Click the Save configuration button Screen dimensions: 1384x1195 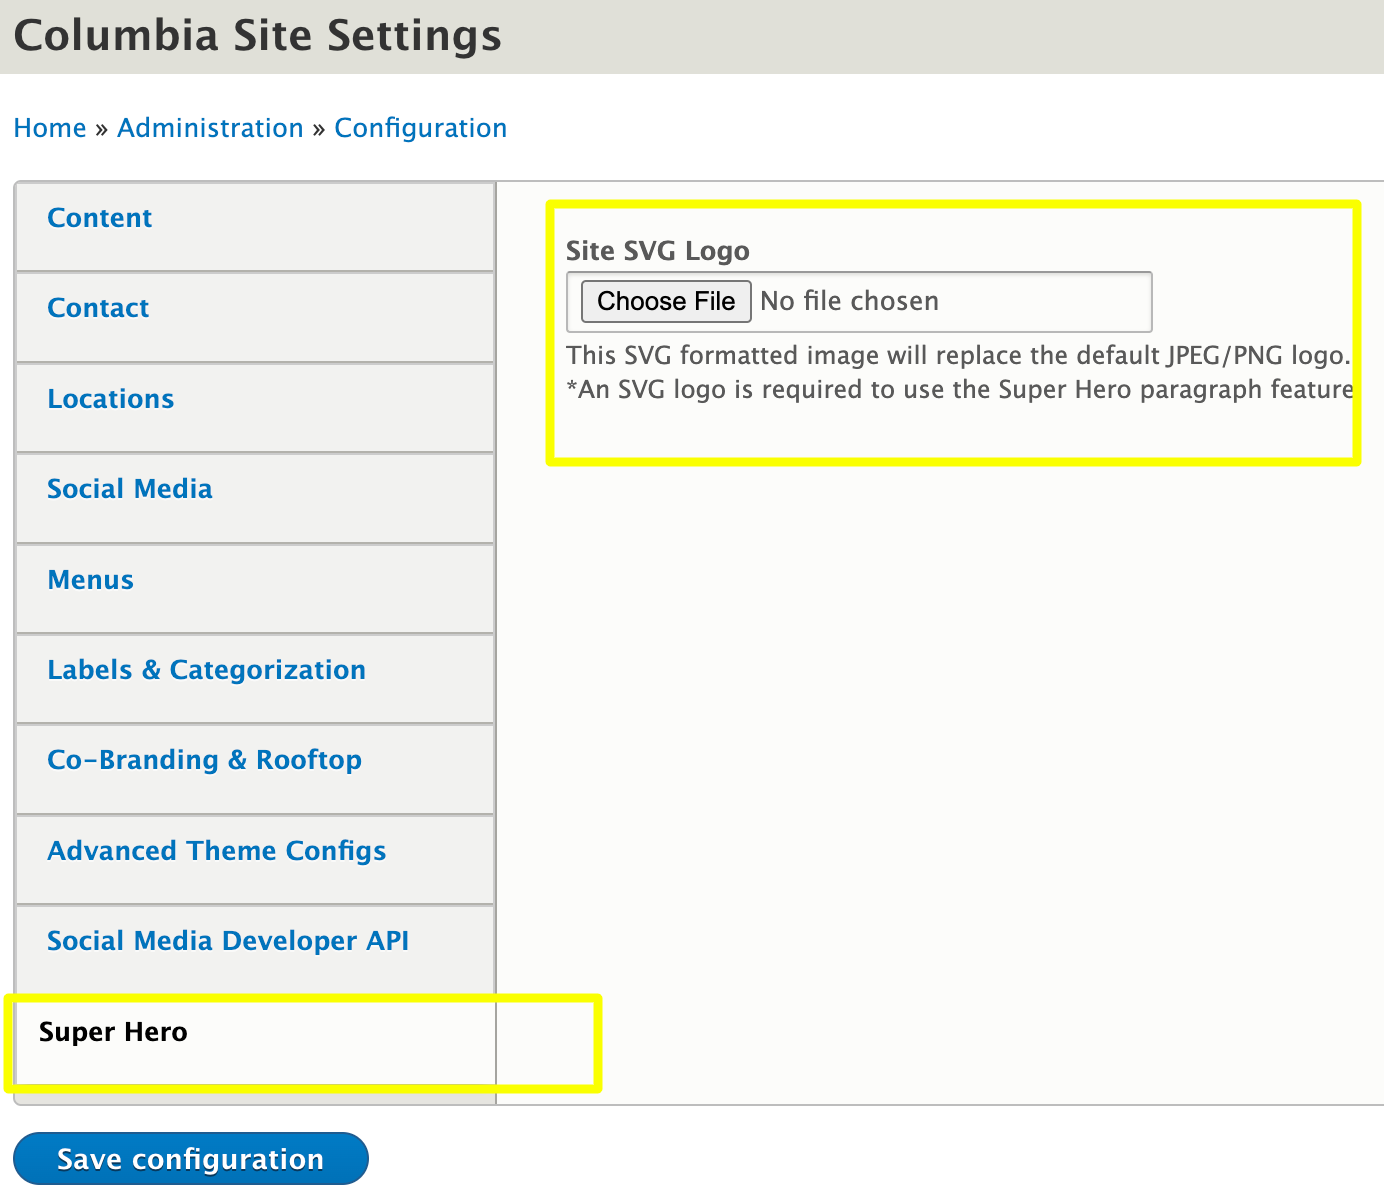coord(190,1158)
